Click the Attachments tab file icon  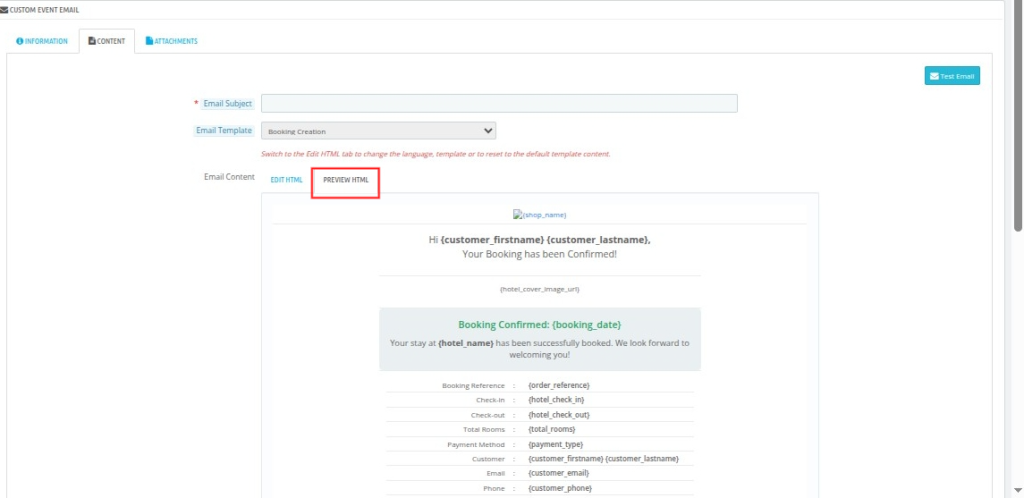[x=149, y=41]
